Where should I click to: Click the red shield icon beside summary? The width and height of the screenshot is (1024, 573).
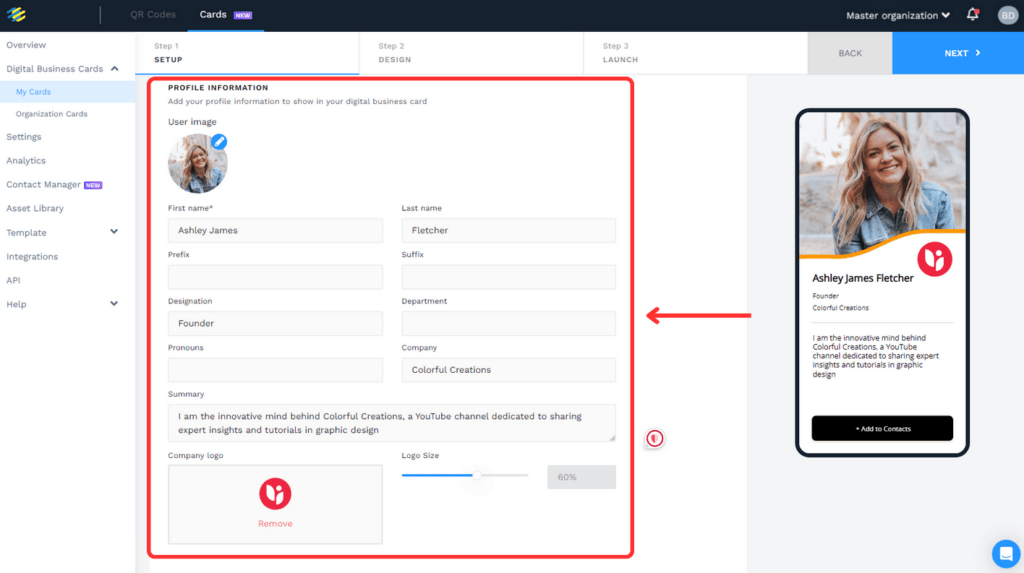tap(654, 438)
